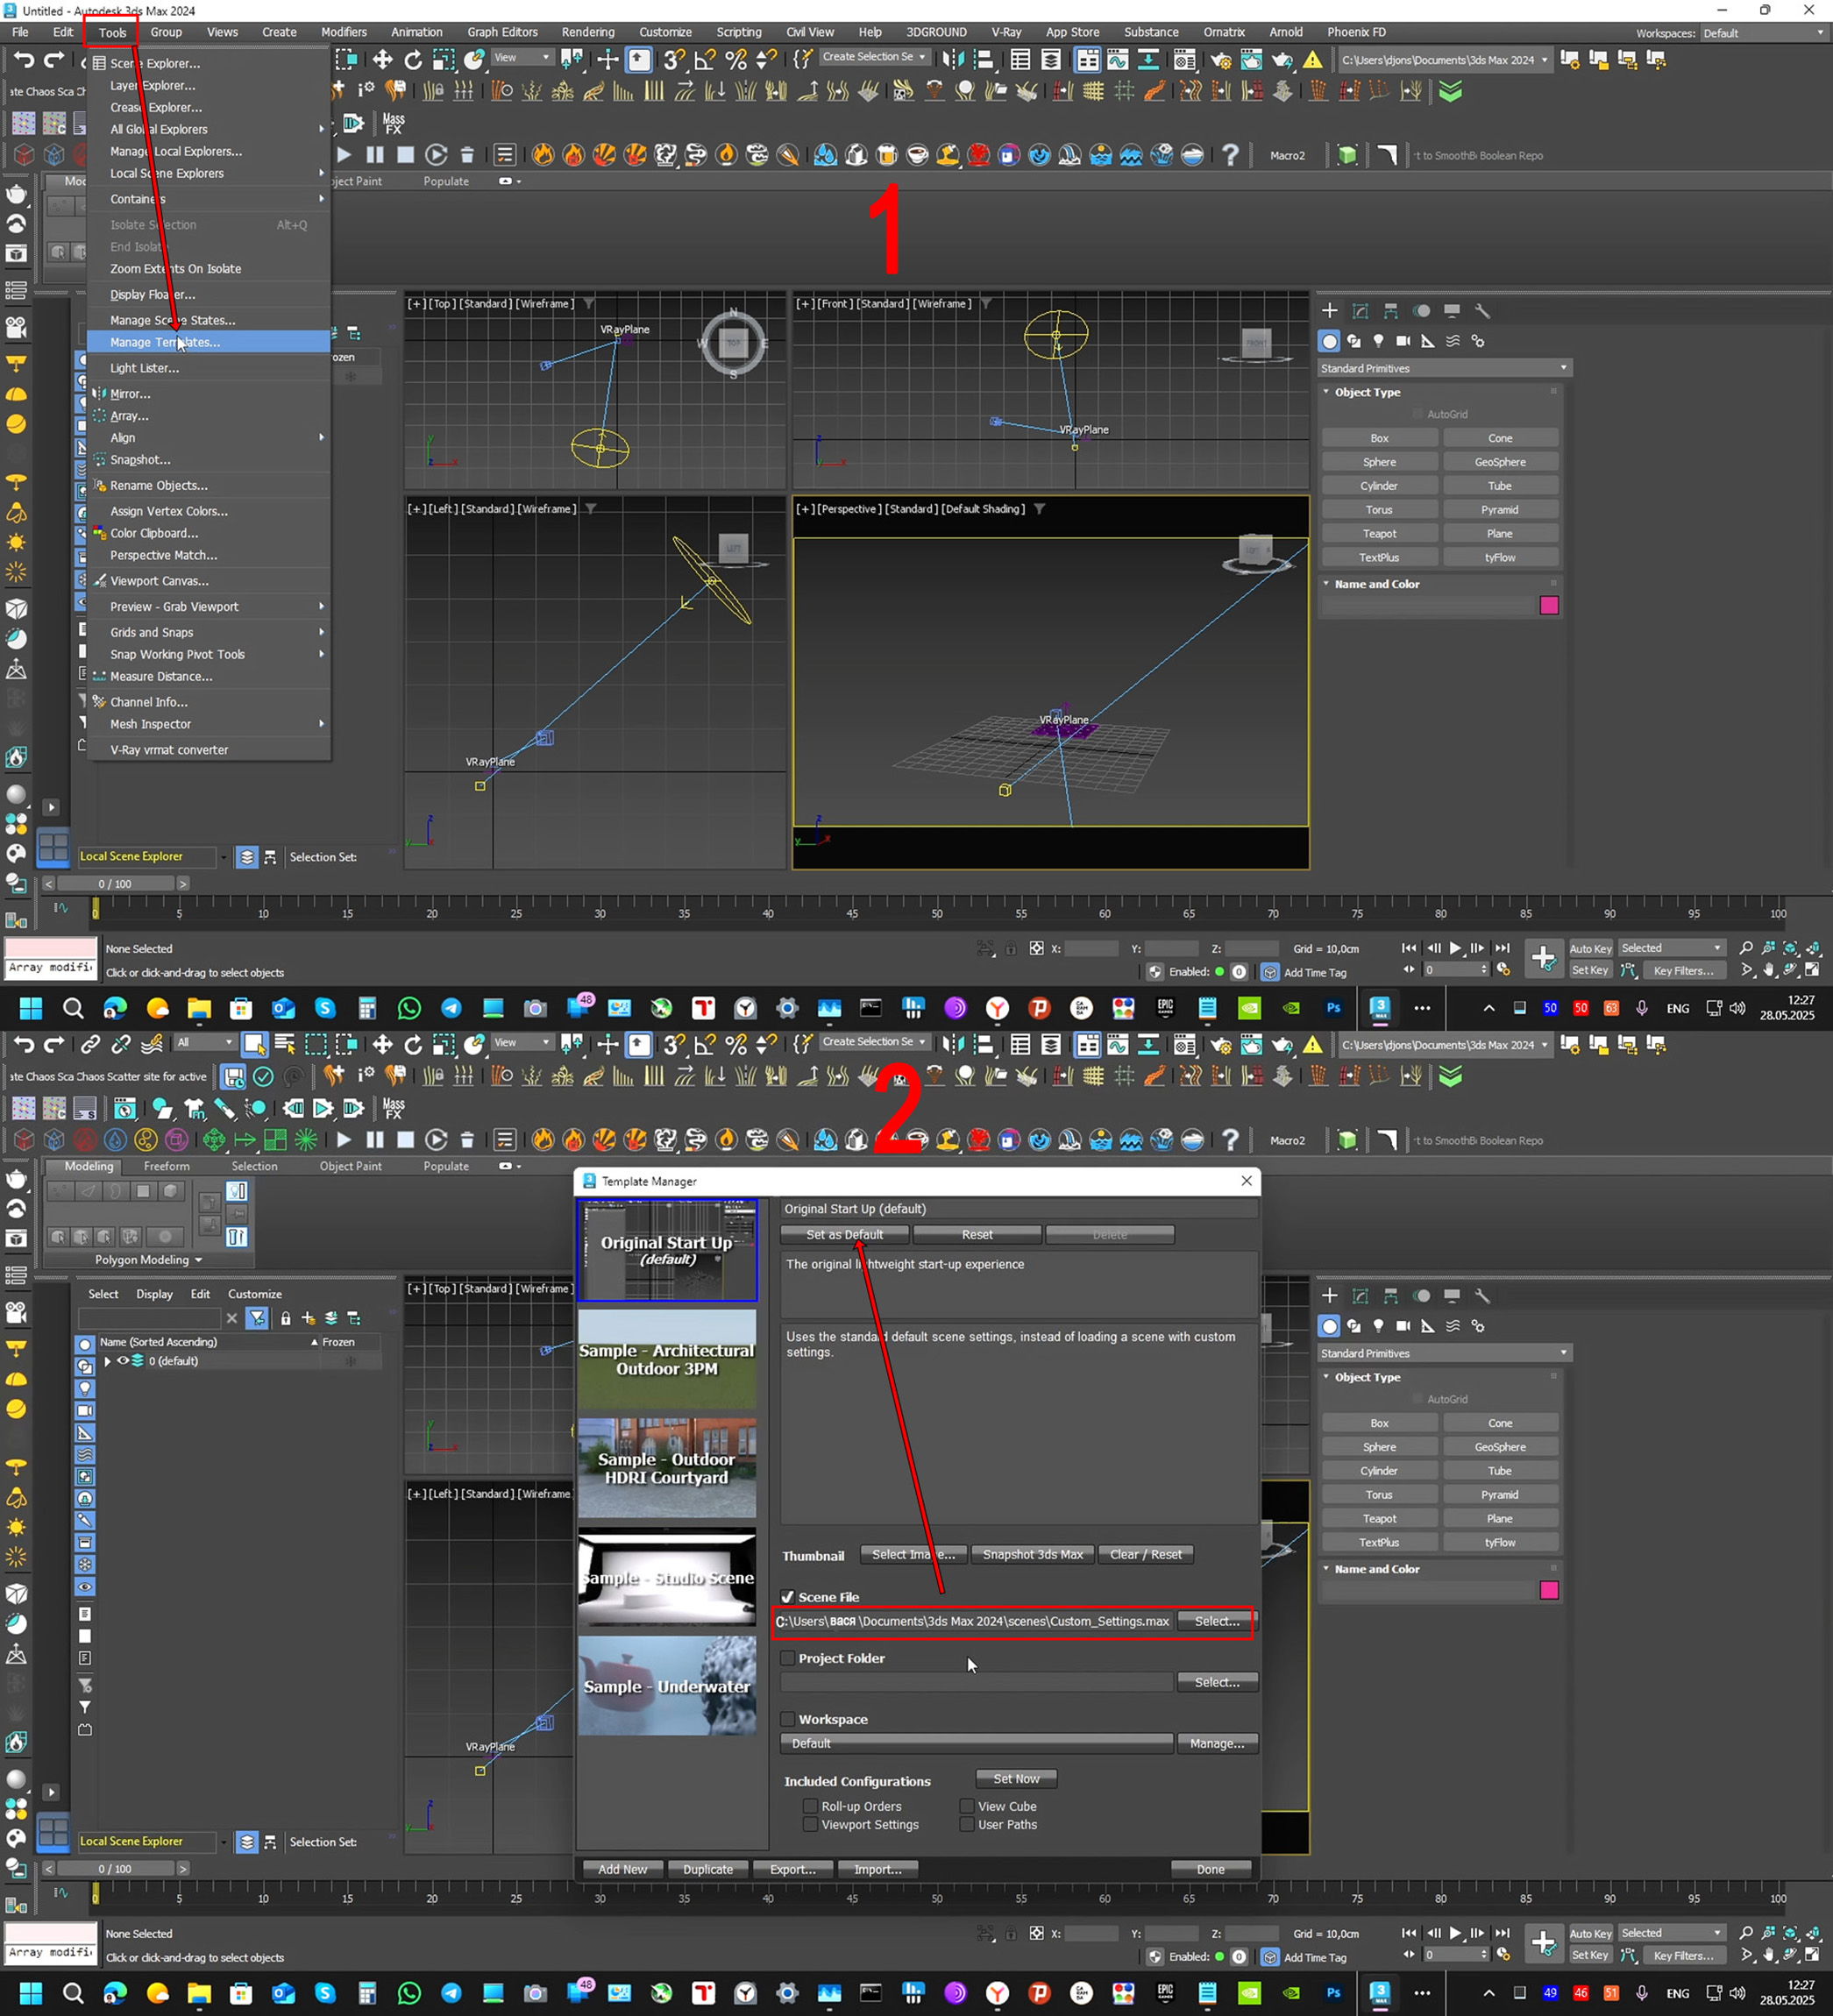
Task: Click the Set Now button
Action: [1016, 1778]
